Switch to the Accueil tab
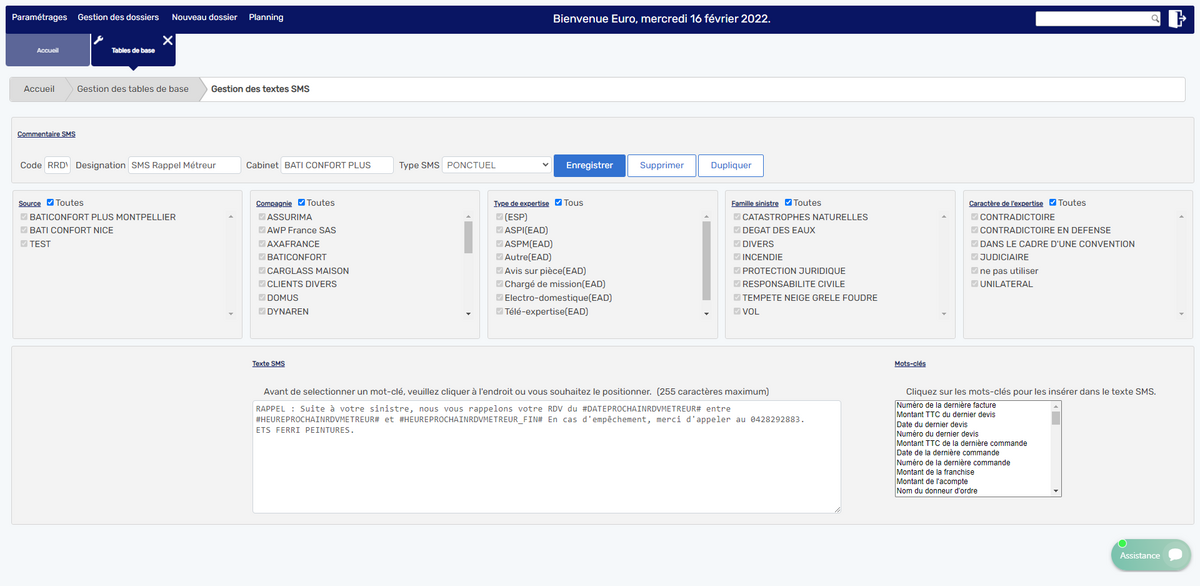Viewport: 1200px width, 586px height. pos(48,49)
